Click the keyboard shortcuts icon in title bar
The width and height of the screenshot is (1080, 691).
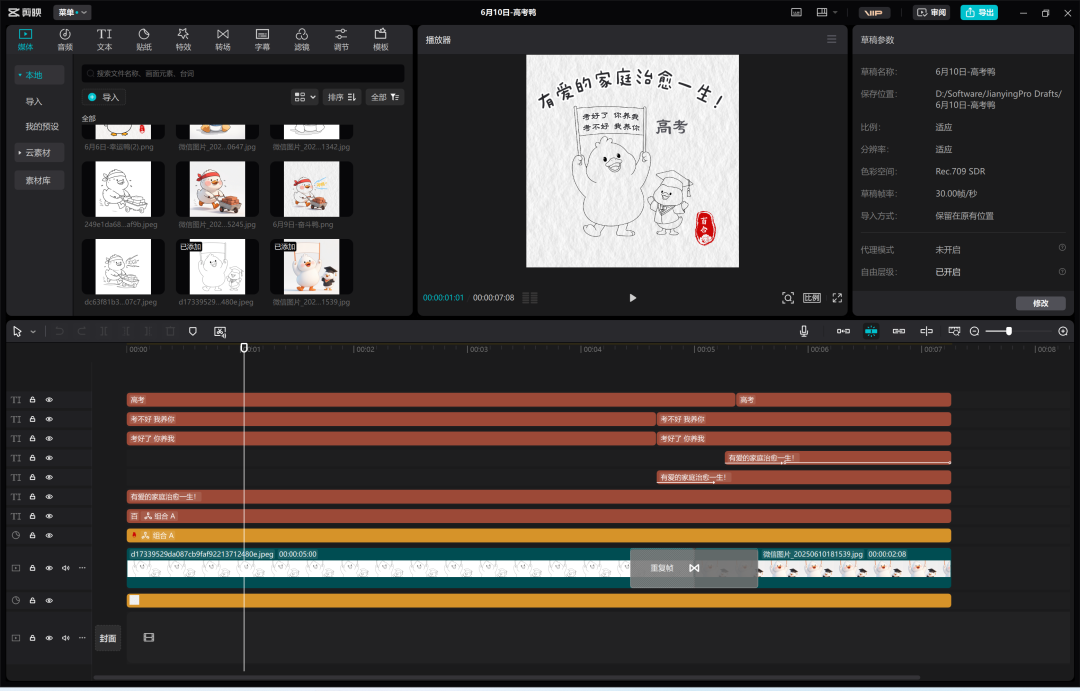[796, 12]
